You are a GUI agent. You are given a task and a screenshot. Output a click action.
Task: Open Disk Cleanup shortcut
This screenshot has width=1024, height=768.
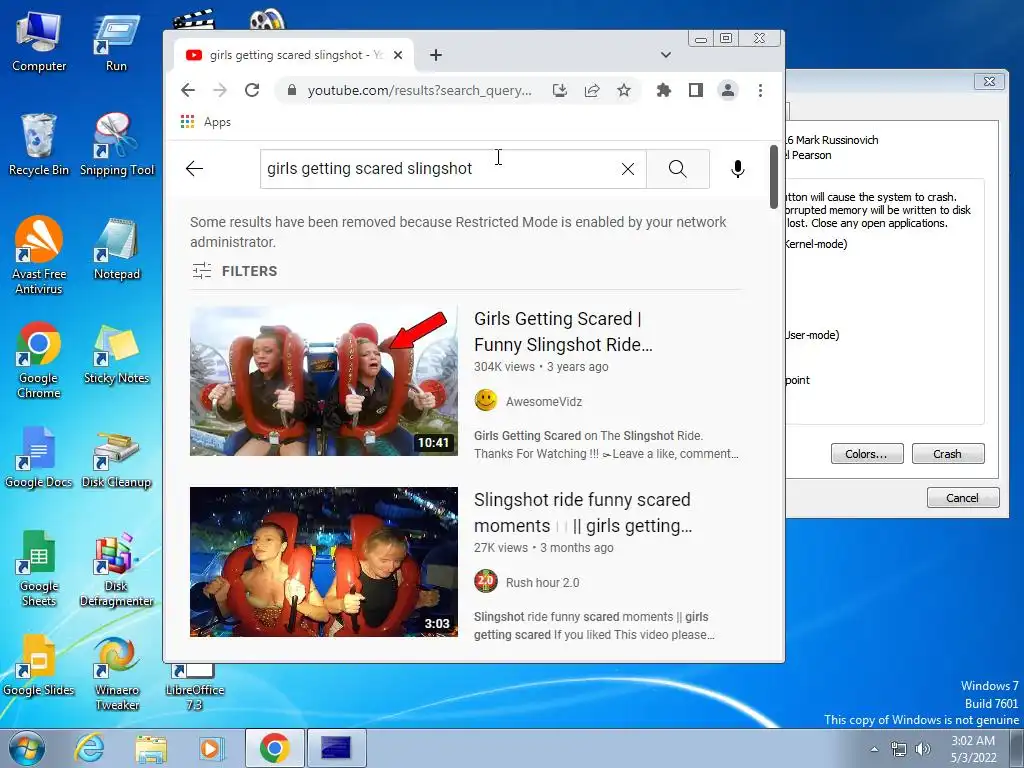coord(117,460)
